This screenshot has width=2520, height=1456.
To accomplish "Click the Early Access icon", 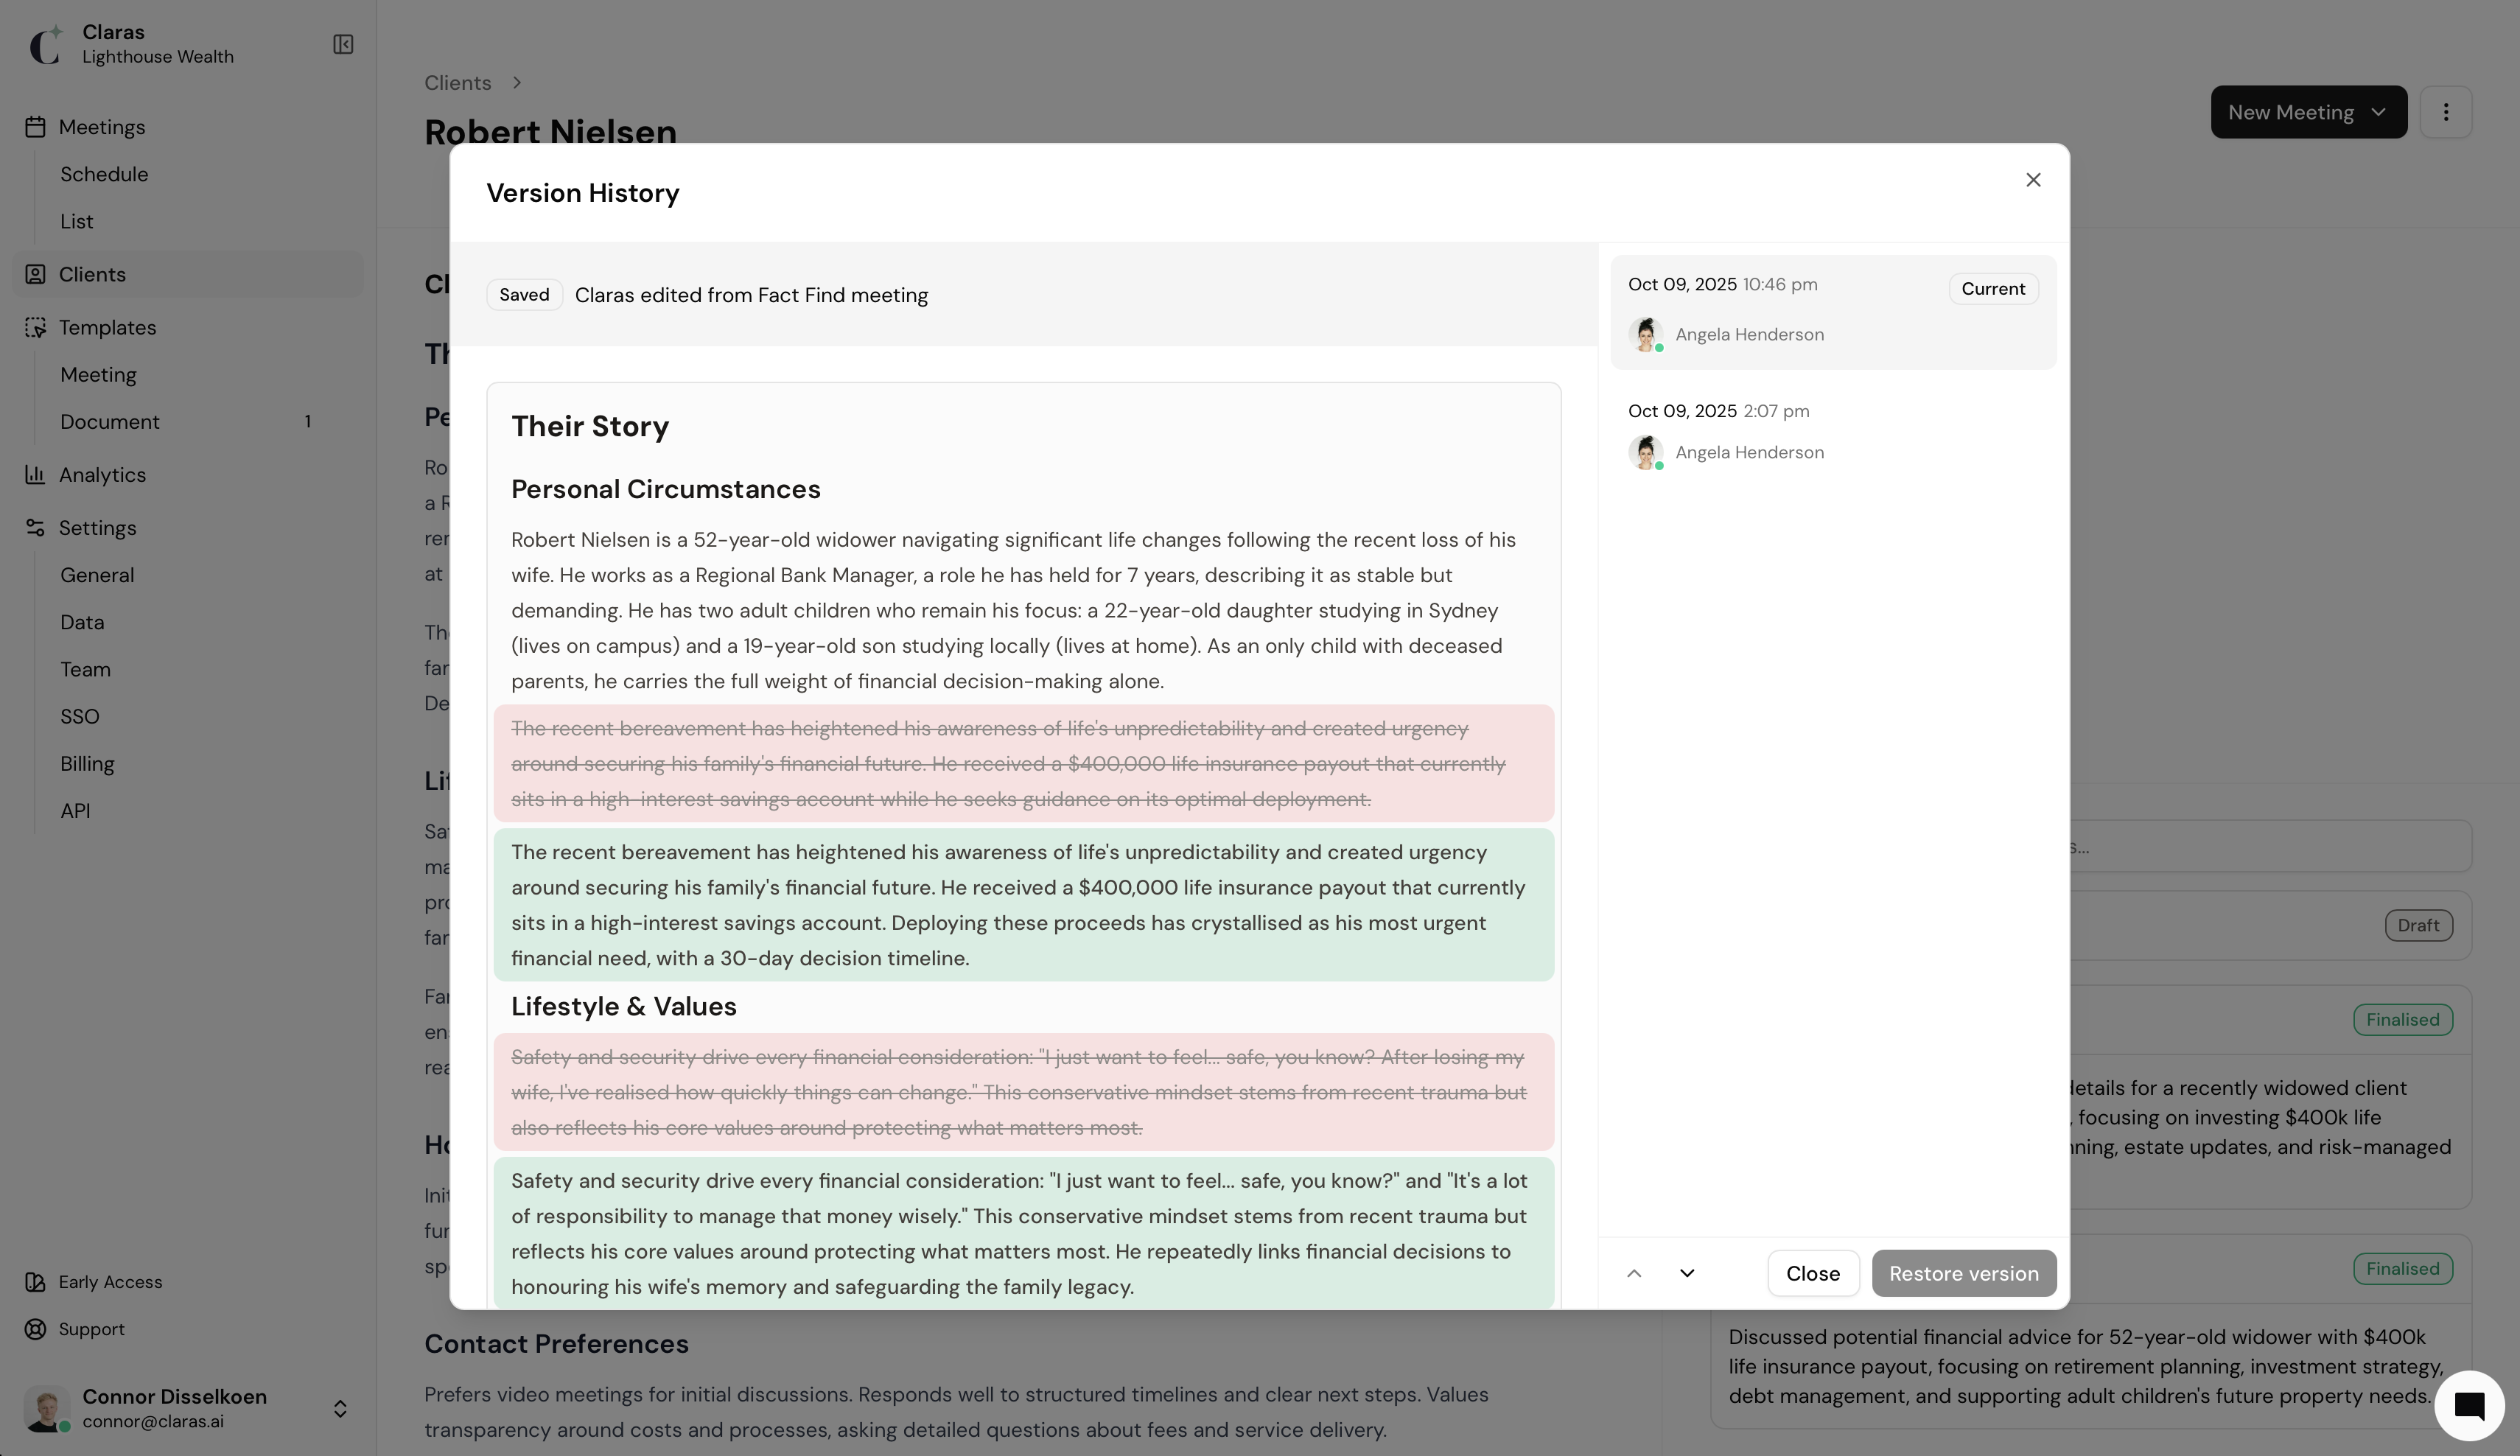I will 35,1282.
